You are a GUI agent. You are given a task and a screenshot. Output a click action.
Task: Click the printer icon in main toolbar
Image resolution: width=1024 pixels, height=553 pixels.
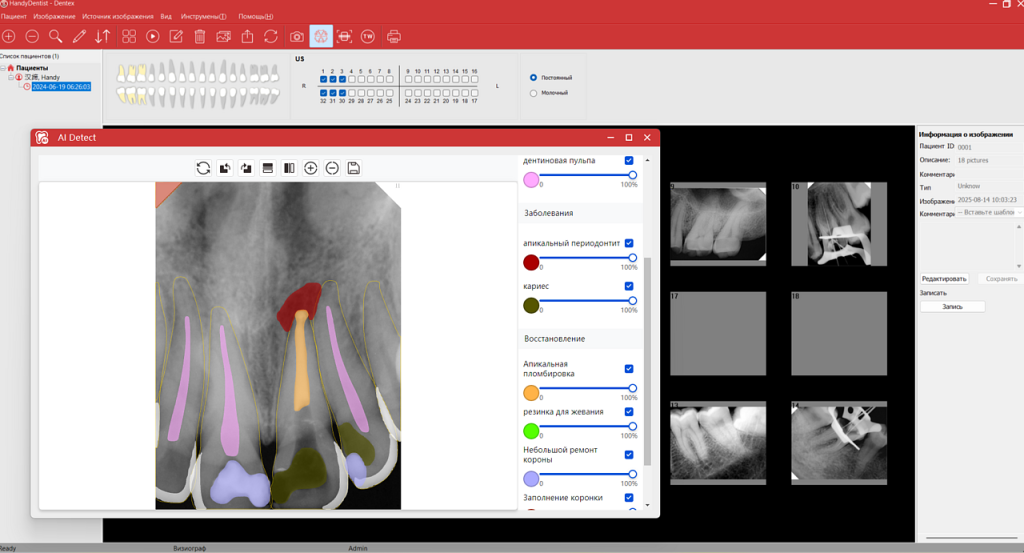(x=394, y=37)
